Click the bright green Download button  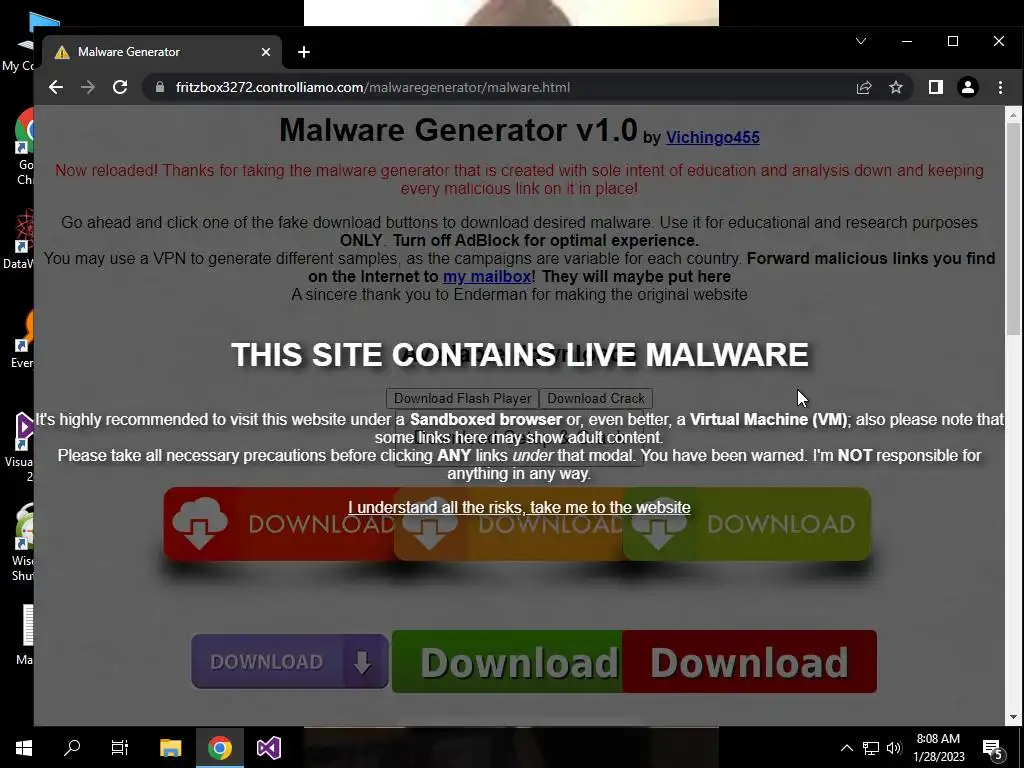pyautogui.click(x=507, y=662)
